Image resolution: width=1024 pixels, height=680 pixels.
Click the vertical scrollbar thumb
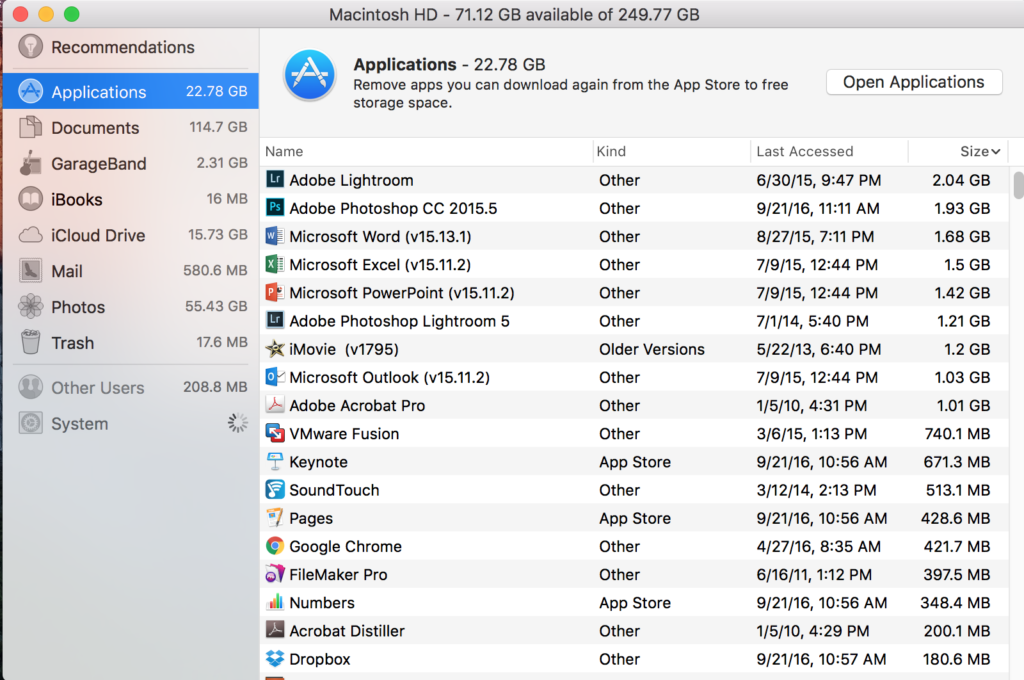1018,185
